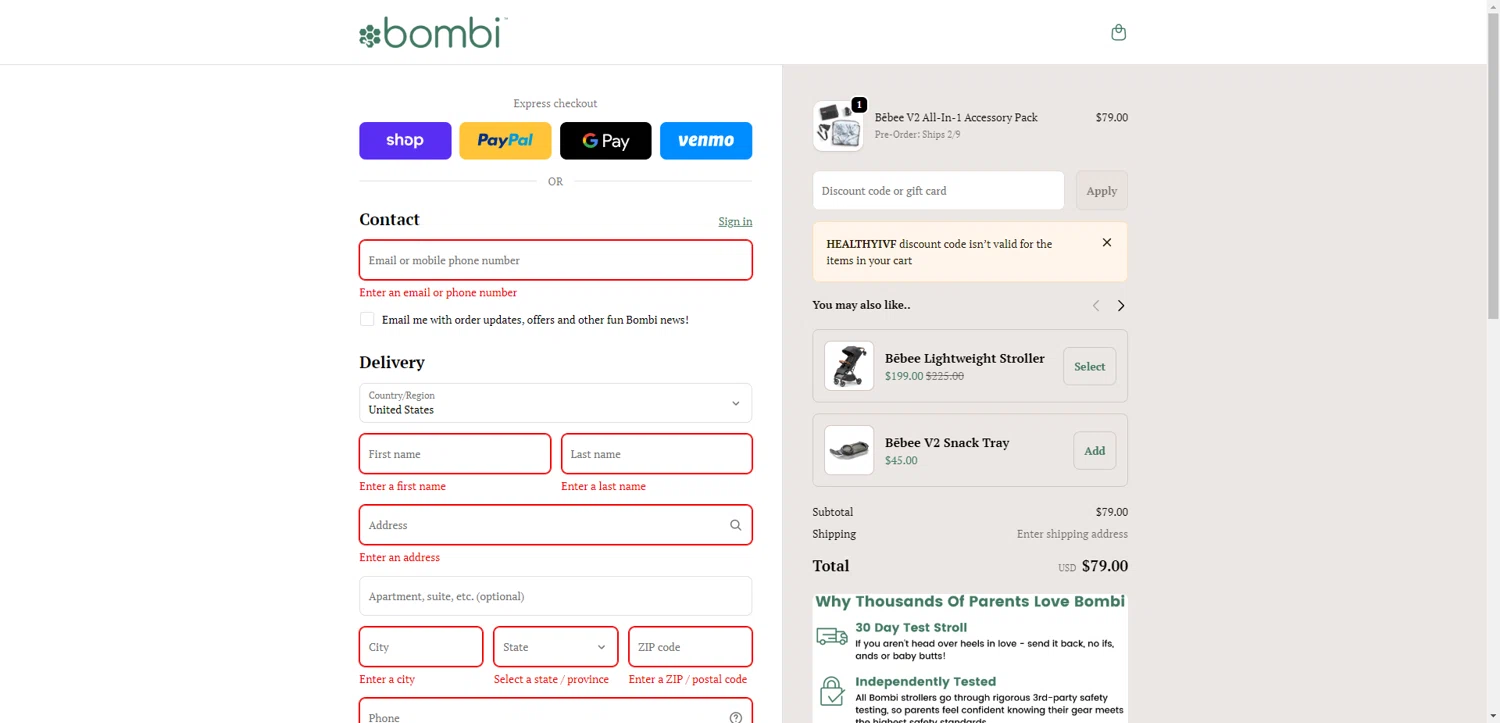Click the Apply discount button
This screenshot has height=723, width=1500.
(x=1101, y=190)
